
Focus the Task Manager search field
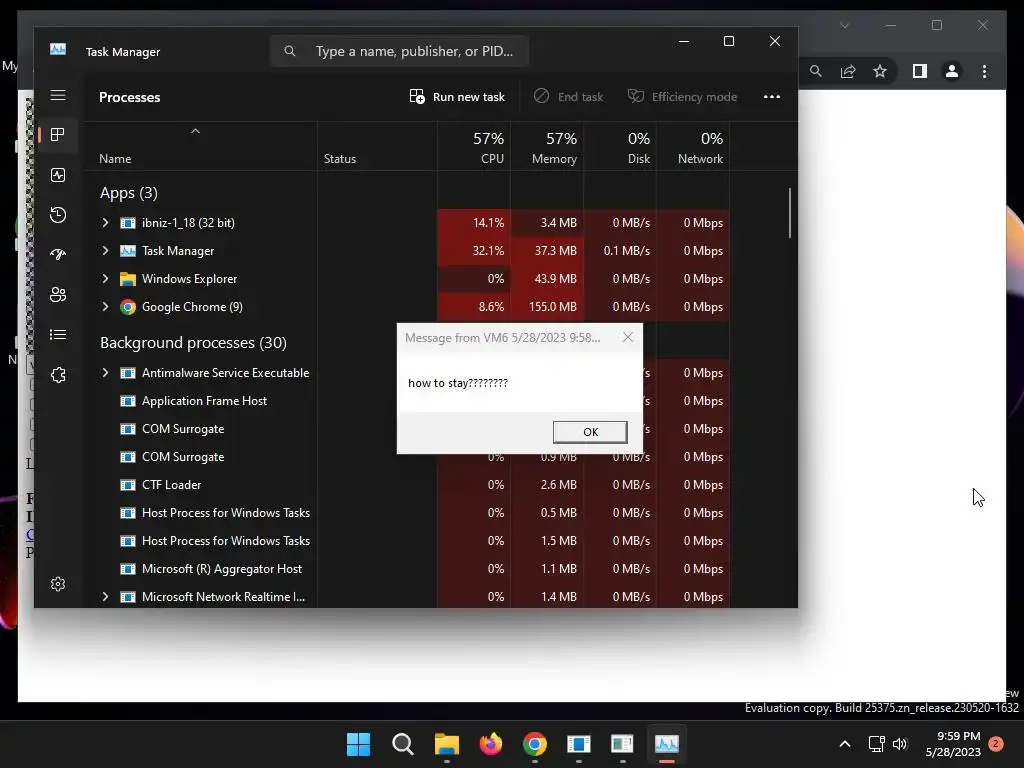tap(400, 51)
